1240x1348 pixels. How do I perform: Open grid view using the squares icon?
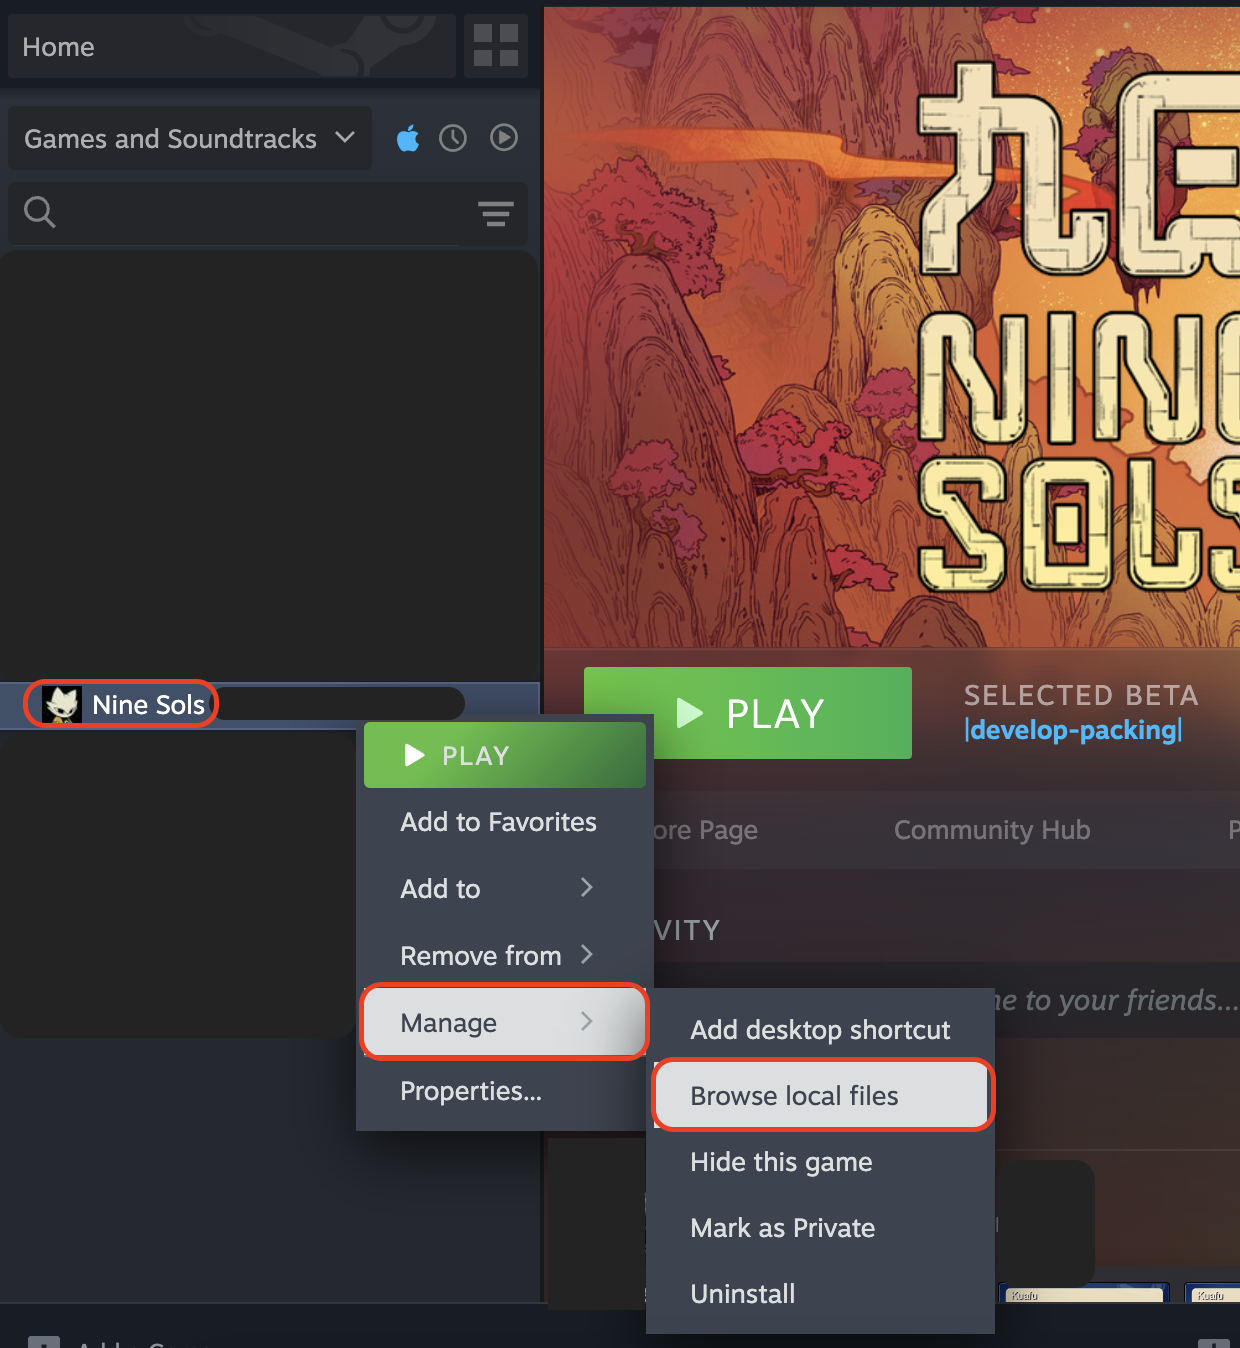click(495, 46)
